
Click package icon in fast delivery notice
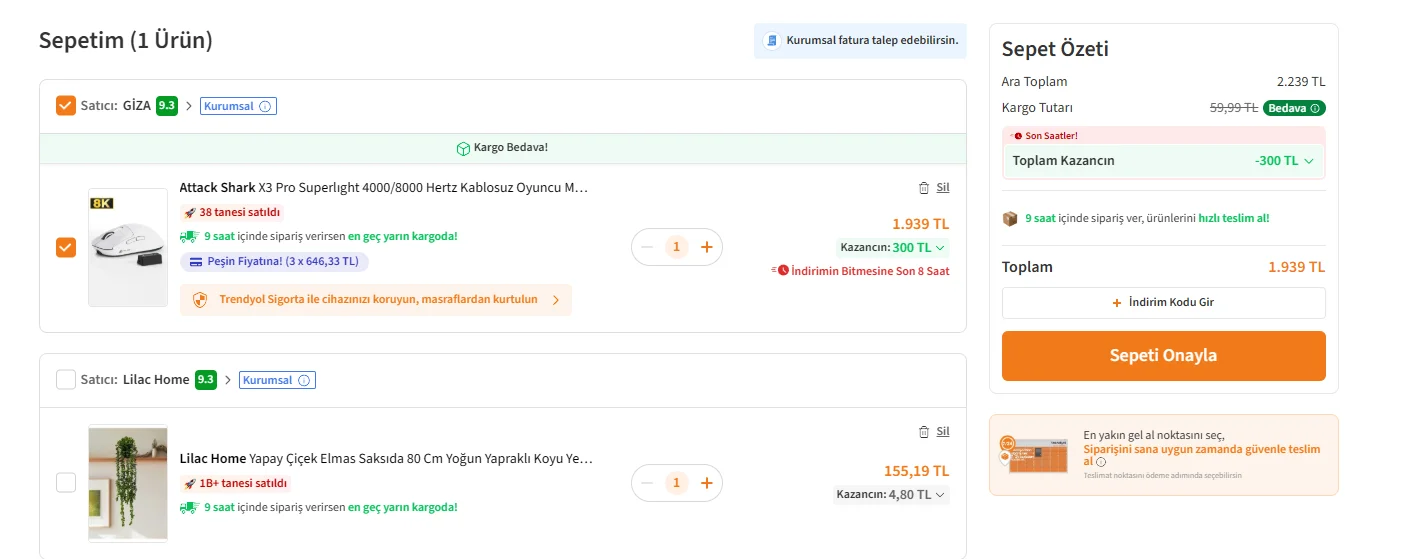[x=1010, y=218]
